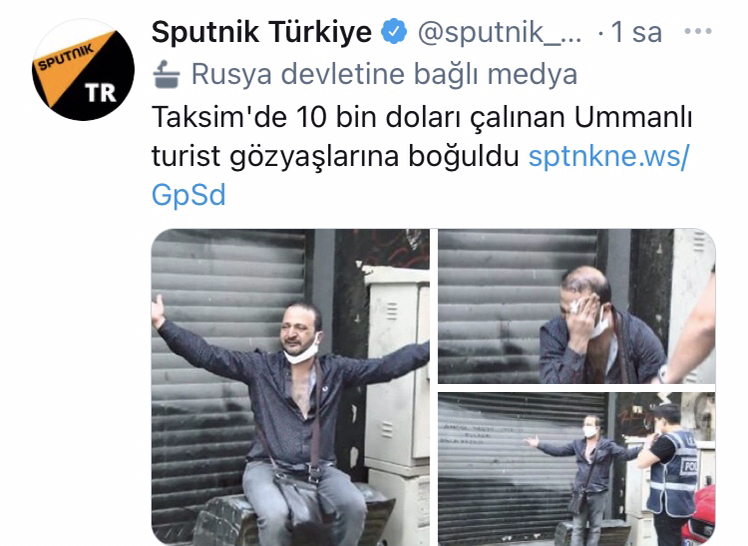View large photo of man with outstretched arms
Image resolution: width=748 pixels, height=546 pixels.
(x=291, y=387)
